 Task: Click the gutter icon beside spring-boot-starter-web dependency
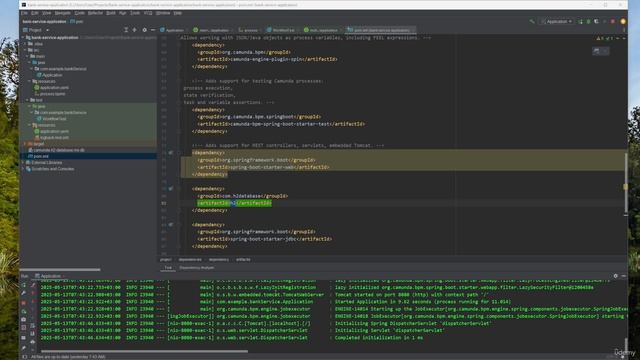tap(171, 153)
